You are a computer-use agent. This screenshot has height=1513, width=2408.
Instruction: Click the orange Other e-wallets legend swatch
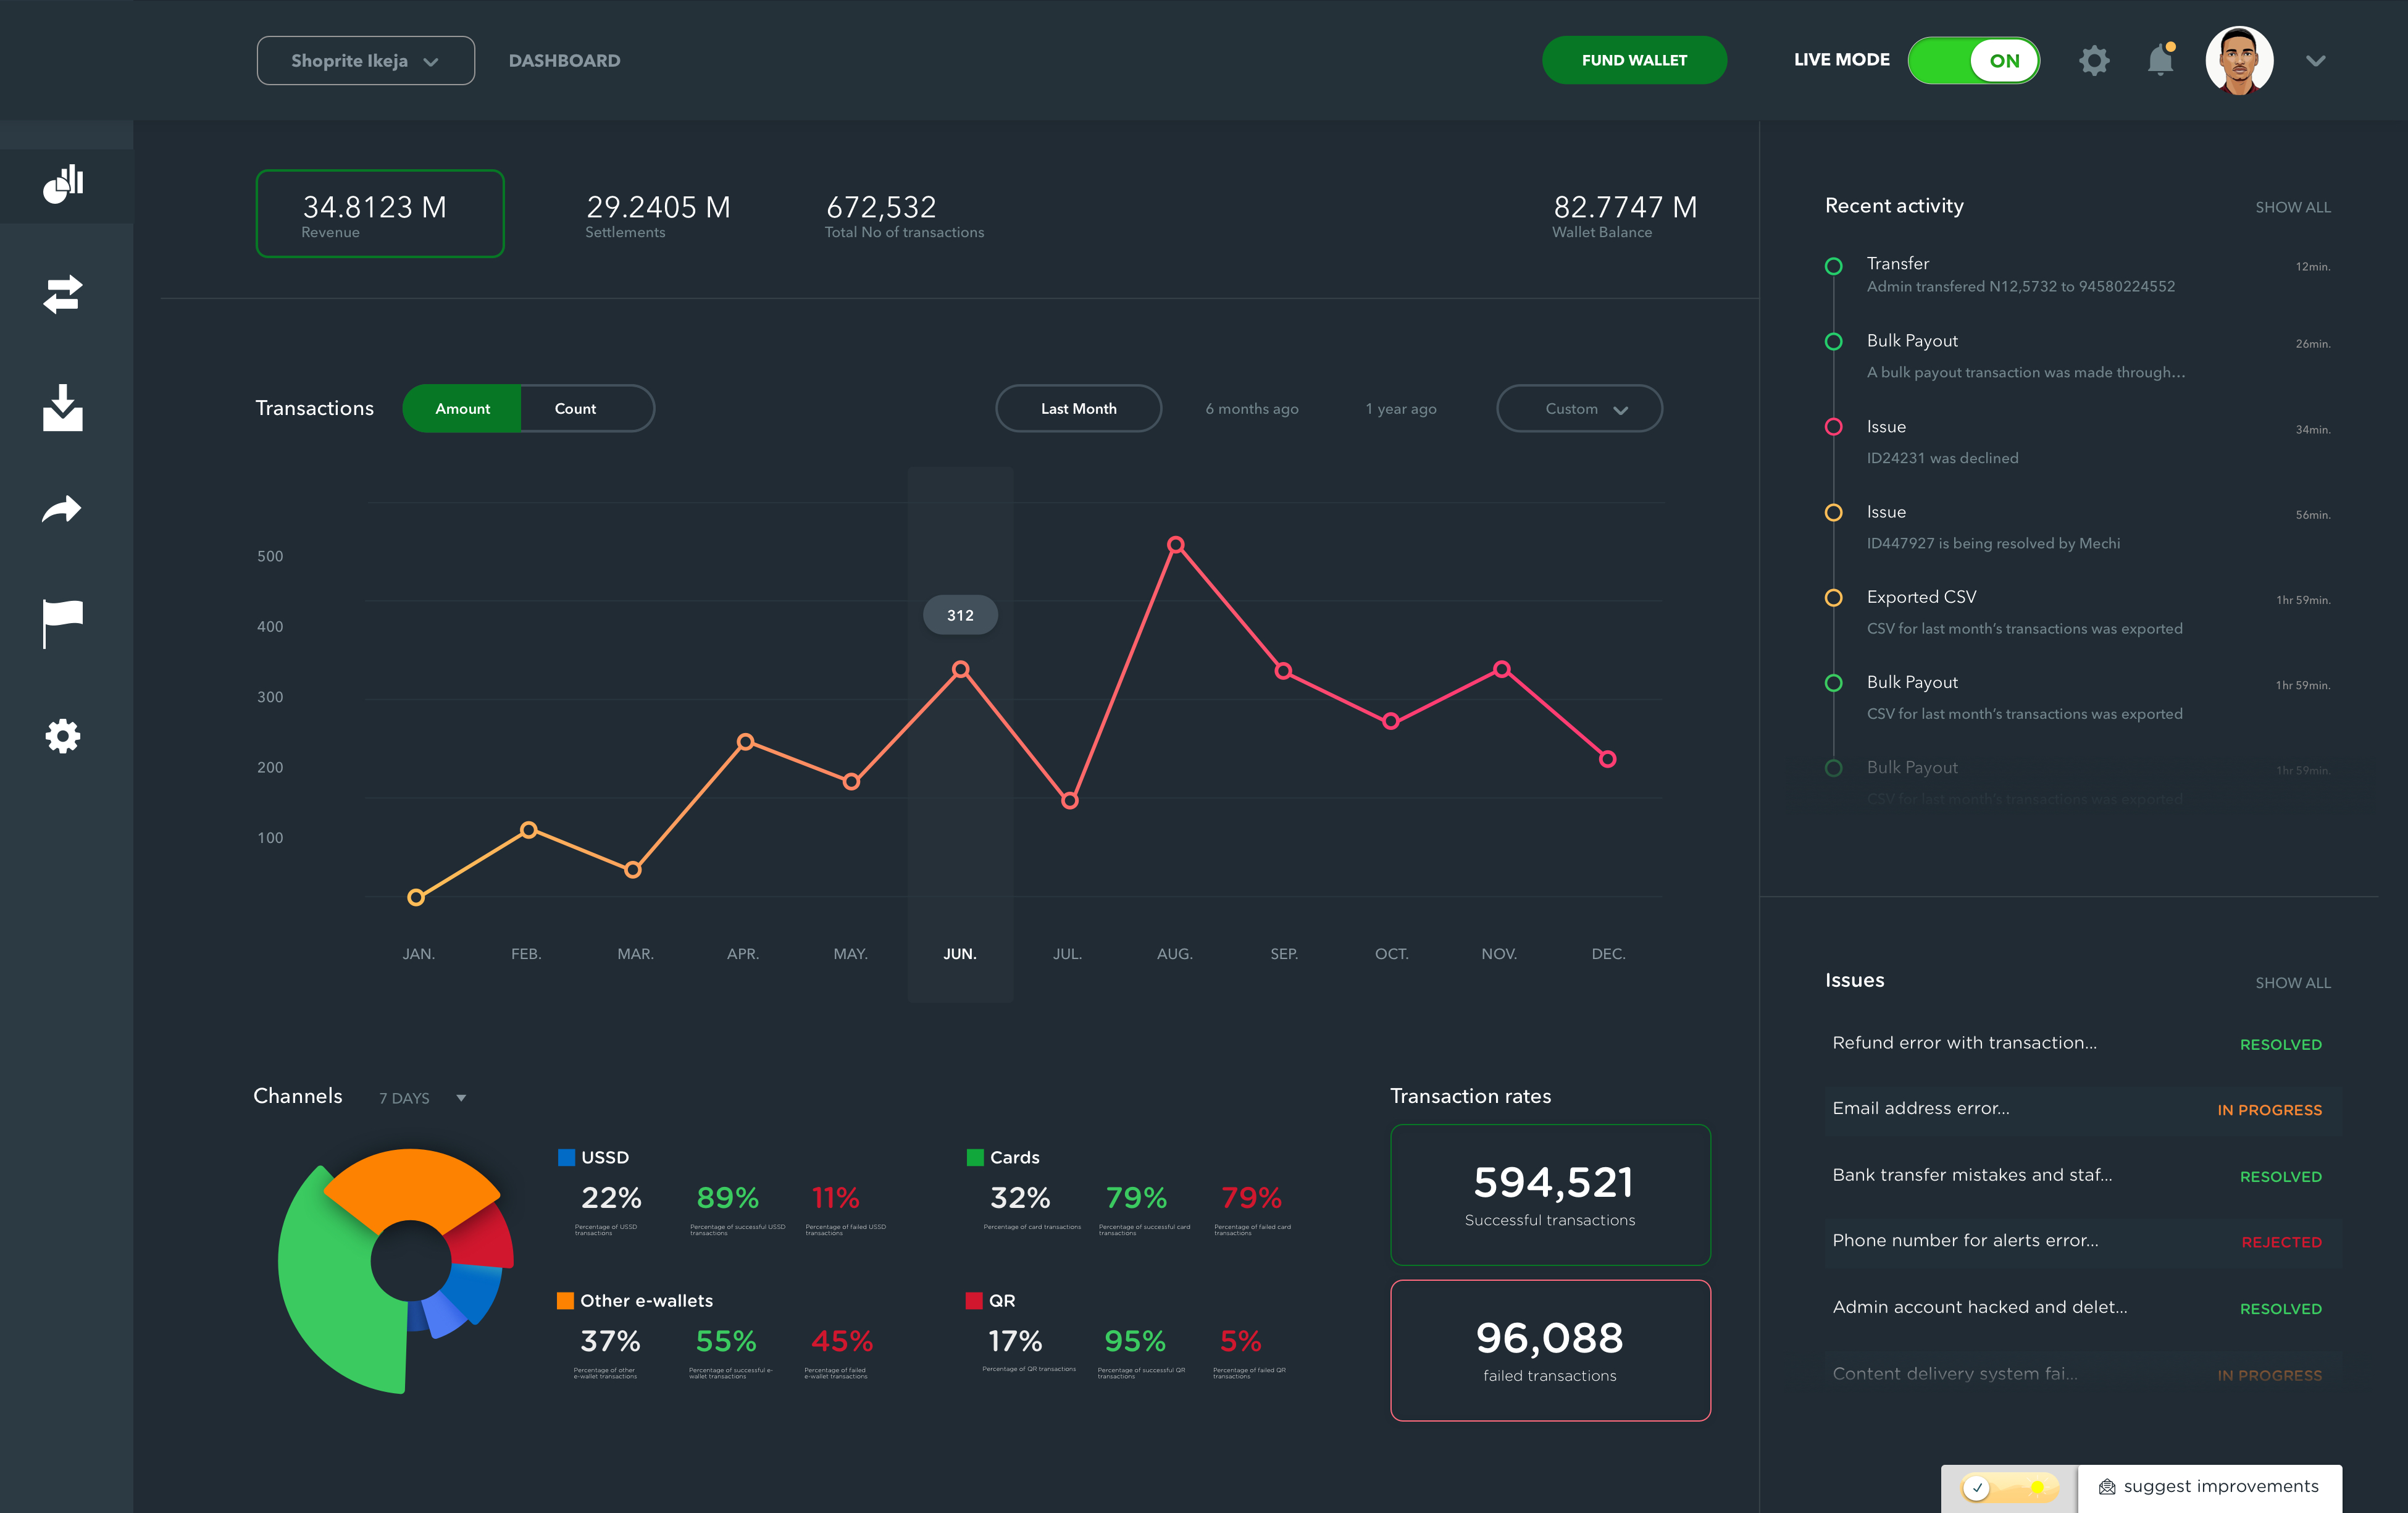(x=565, y=1300)
